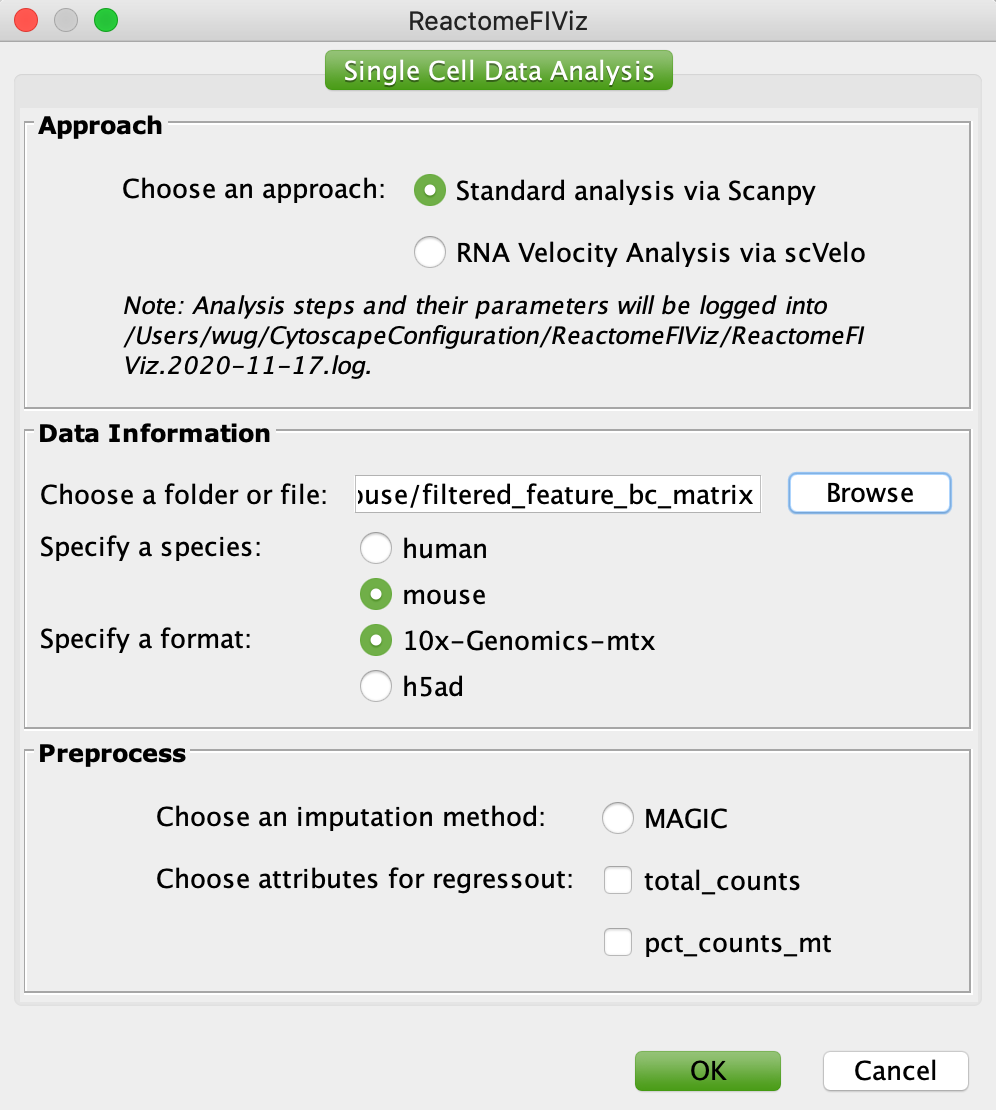996x1110 pixels.
Task: Select the 10x-Genomics-mtx format
Action: click(x=376, y=639)
